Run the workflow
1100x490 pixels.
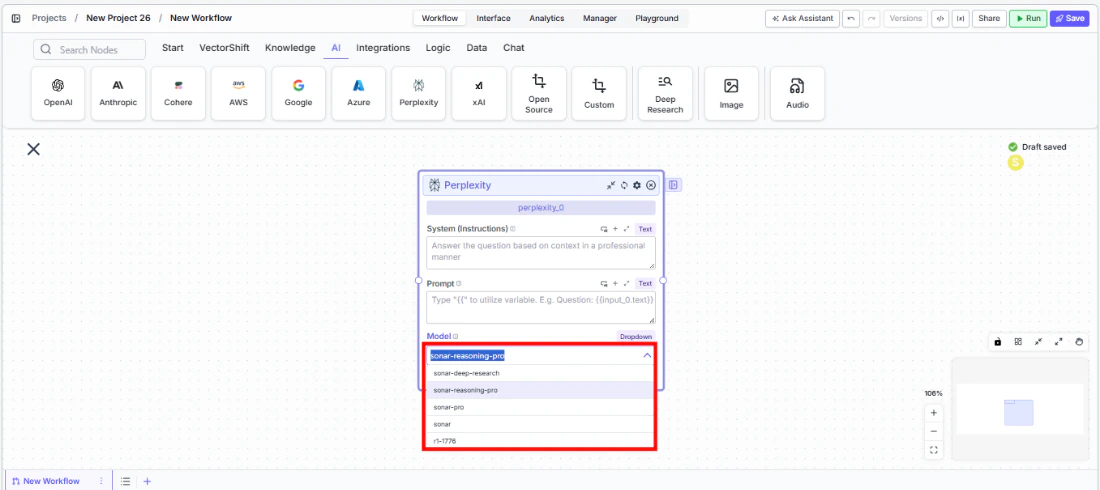1028,18
